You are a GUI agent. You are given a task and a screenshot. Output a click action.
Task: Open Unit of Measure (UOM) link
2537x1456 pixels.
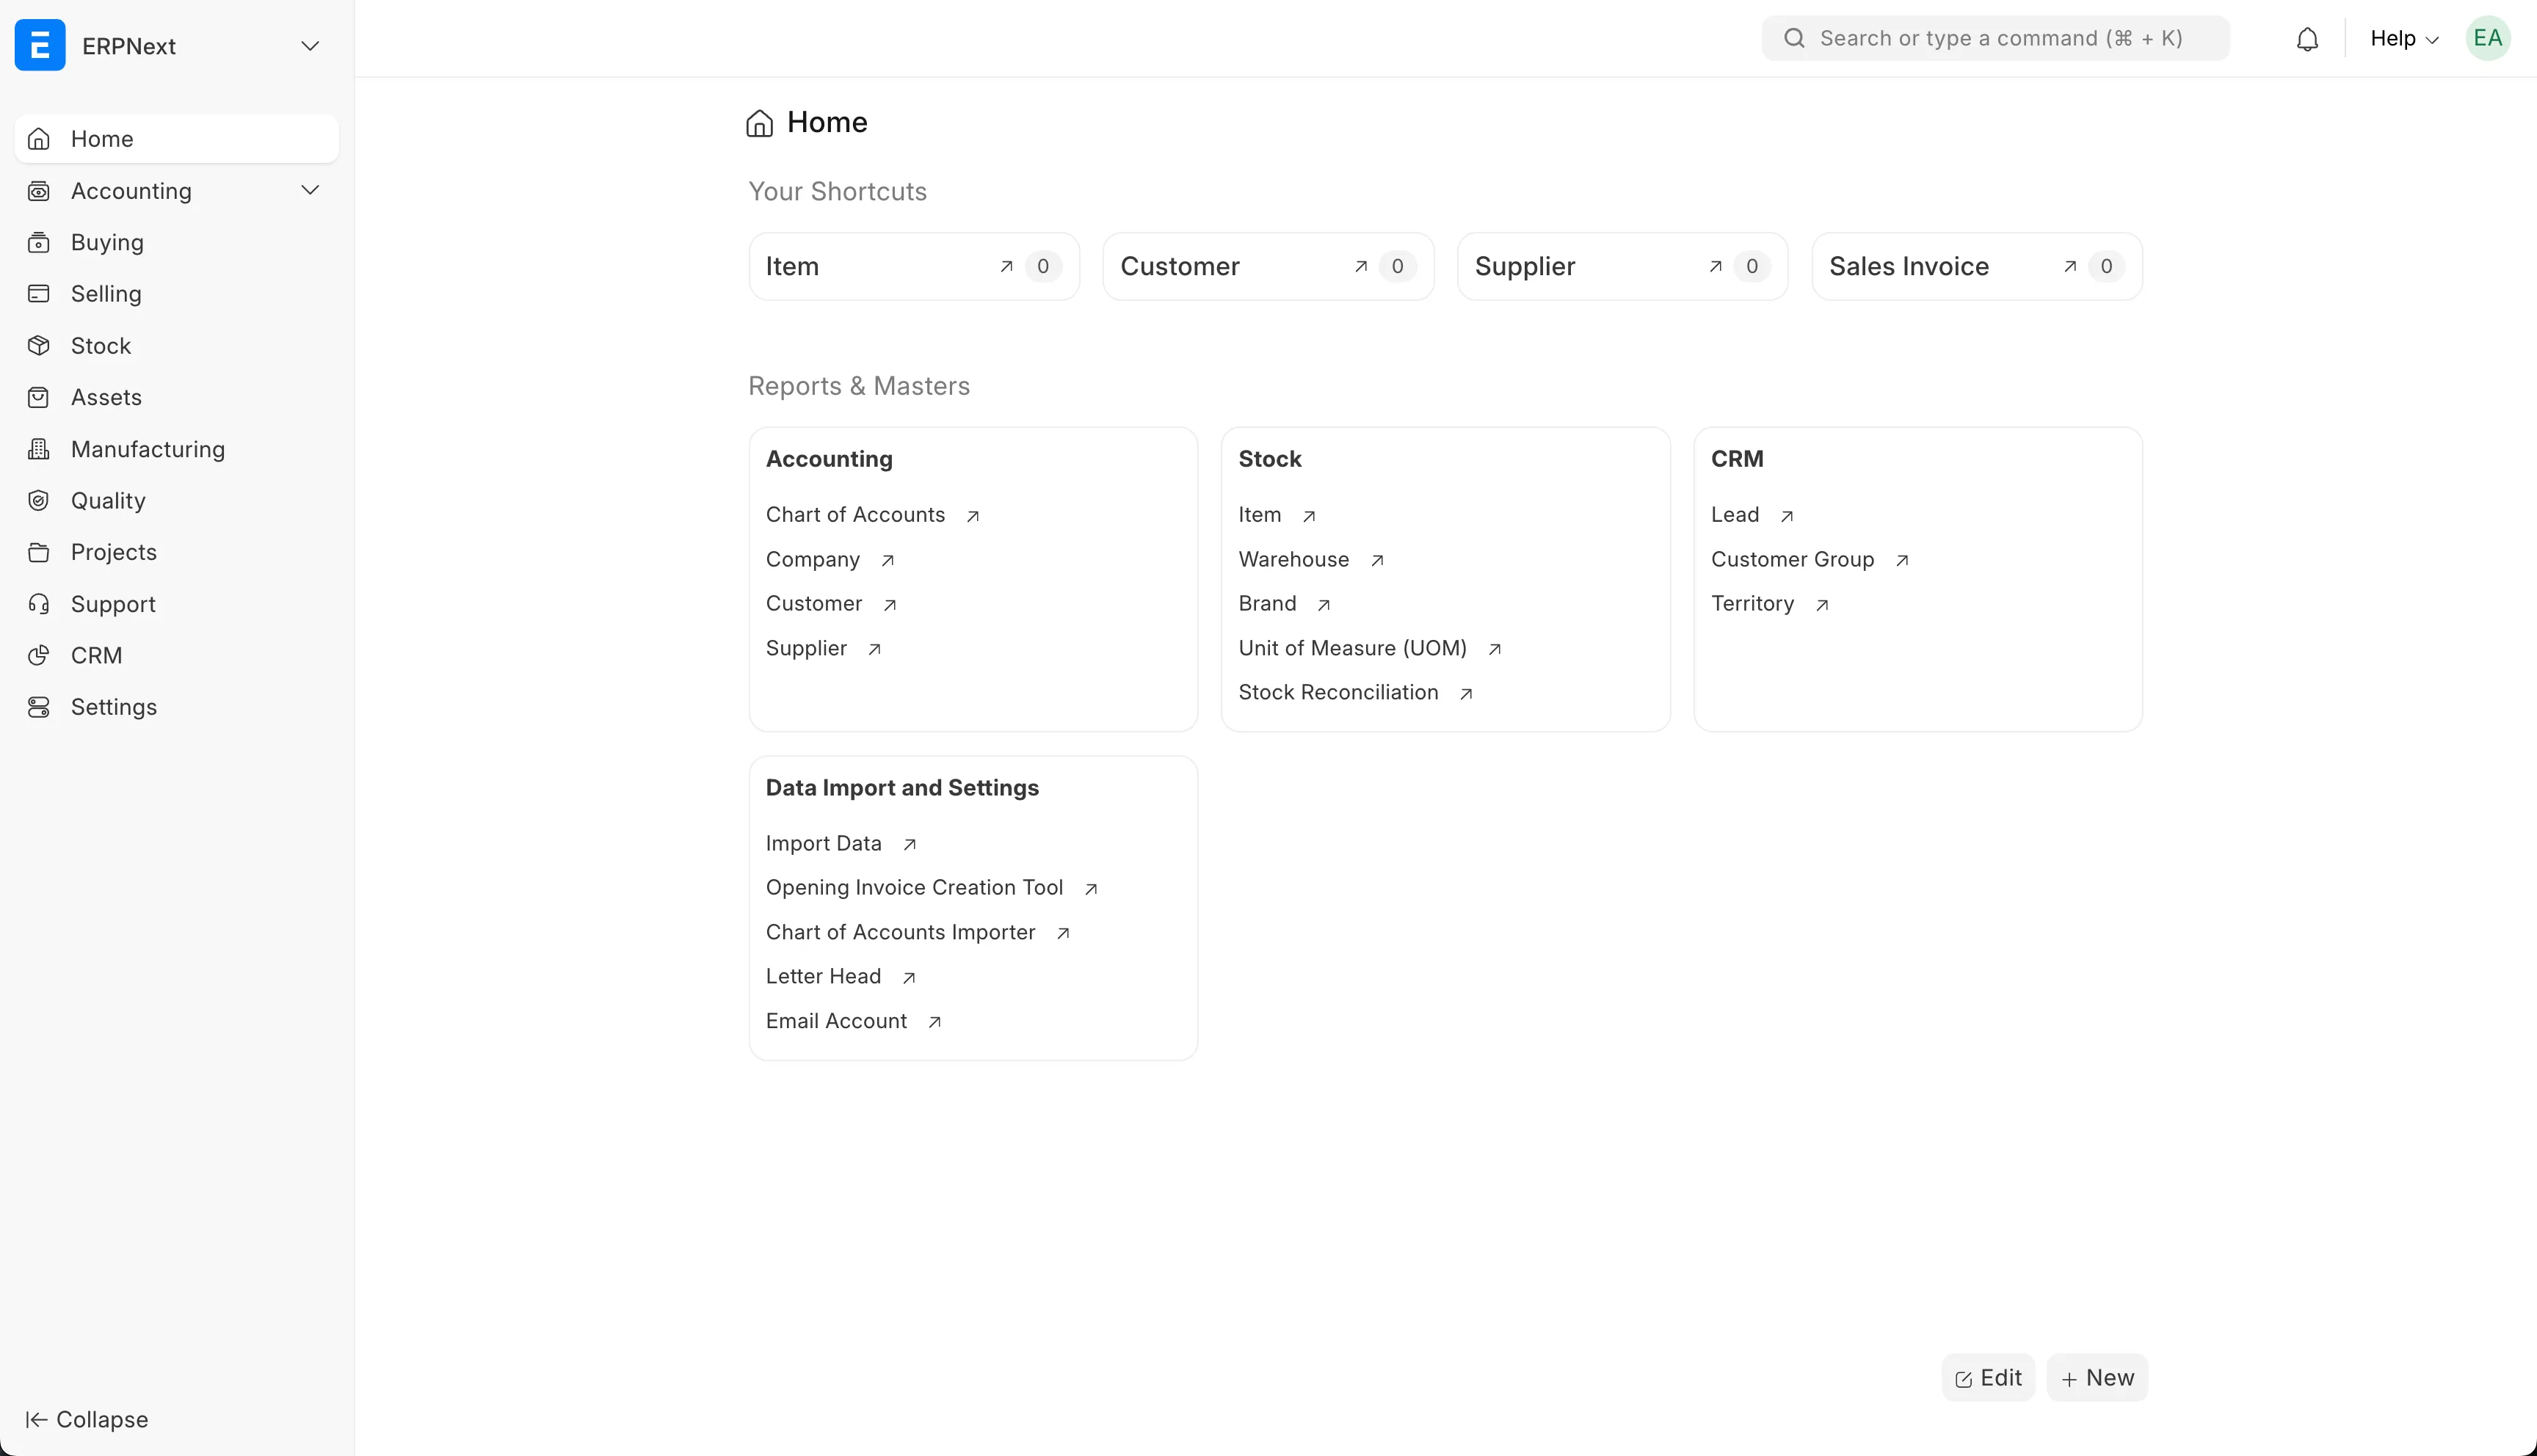[x=1353, y=649]
